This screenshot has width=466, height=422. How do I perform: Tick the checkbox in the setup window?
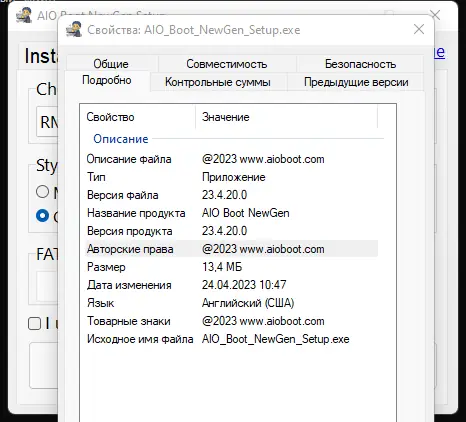34,323
